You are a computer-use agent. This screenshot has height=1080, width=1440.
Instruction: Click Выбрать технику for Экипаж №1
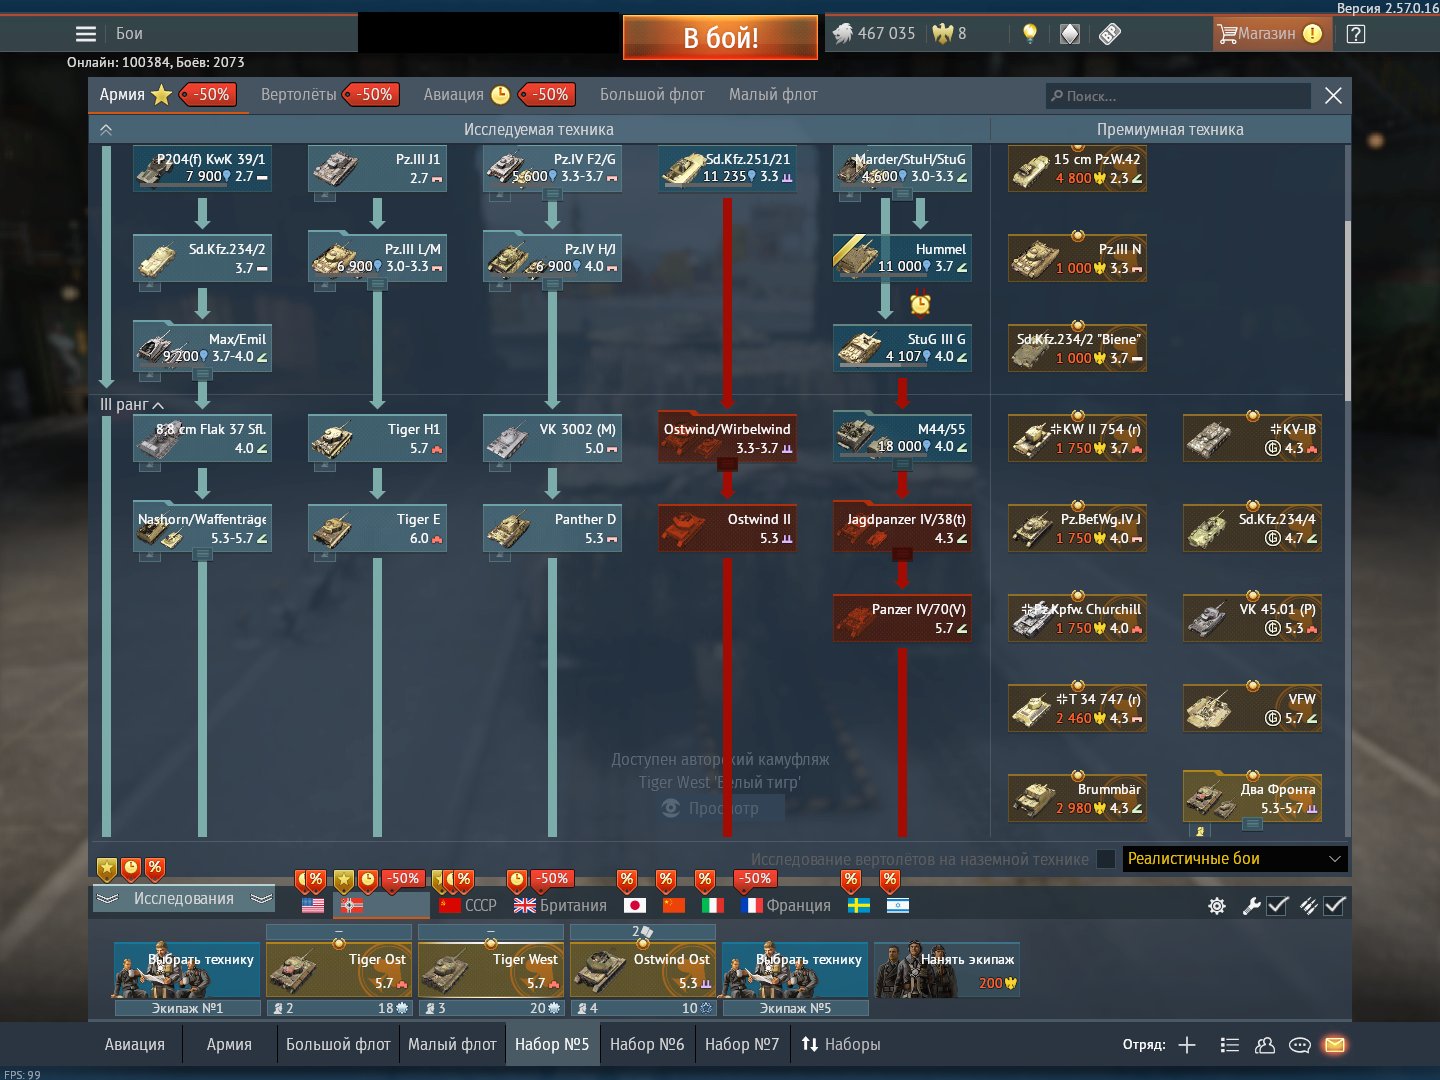(187, 970)
